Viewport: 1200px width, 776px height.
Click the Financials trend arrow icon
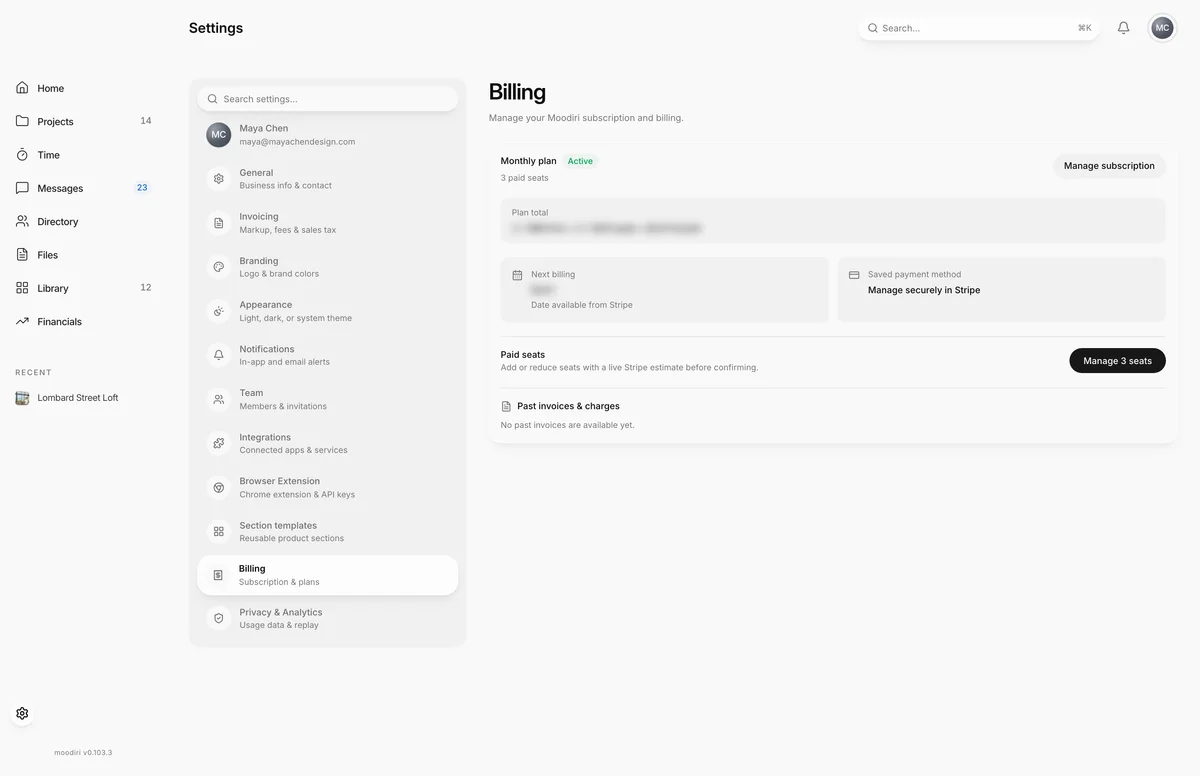pos(22,321)
